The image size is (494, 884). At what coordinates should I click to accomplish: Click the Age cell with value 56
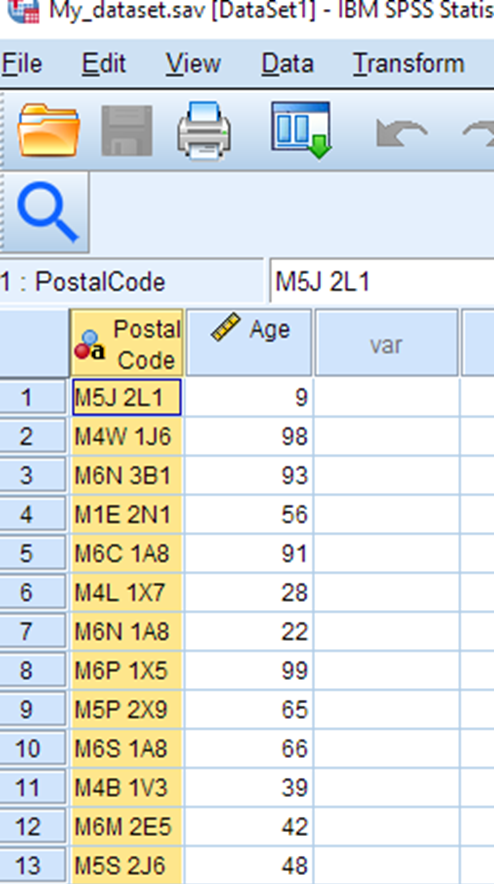click(x=249, y=515)
